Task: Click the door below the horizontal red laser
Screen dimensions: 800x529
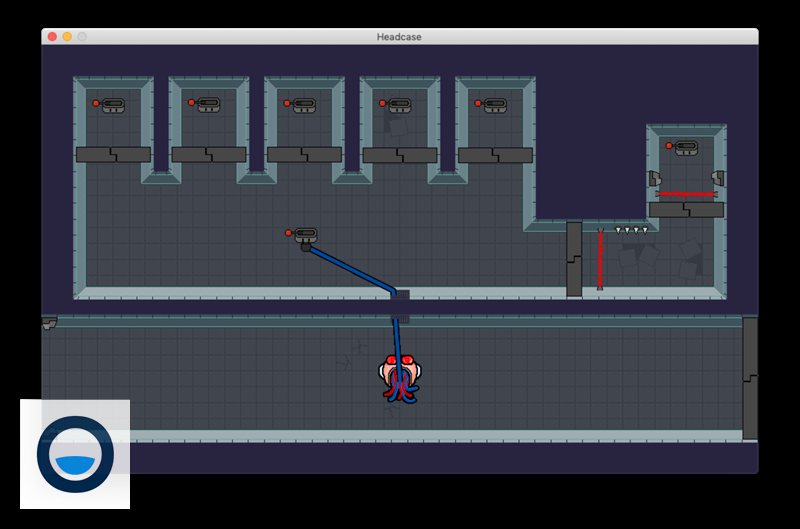Action: point(686,210)
